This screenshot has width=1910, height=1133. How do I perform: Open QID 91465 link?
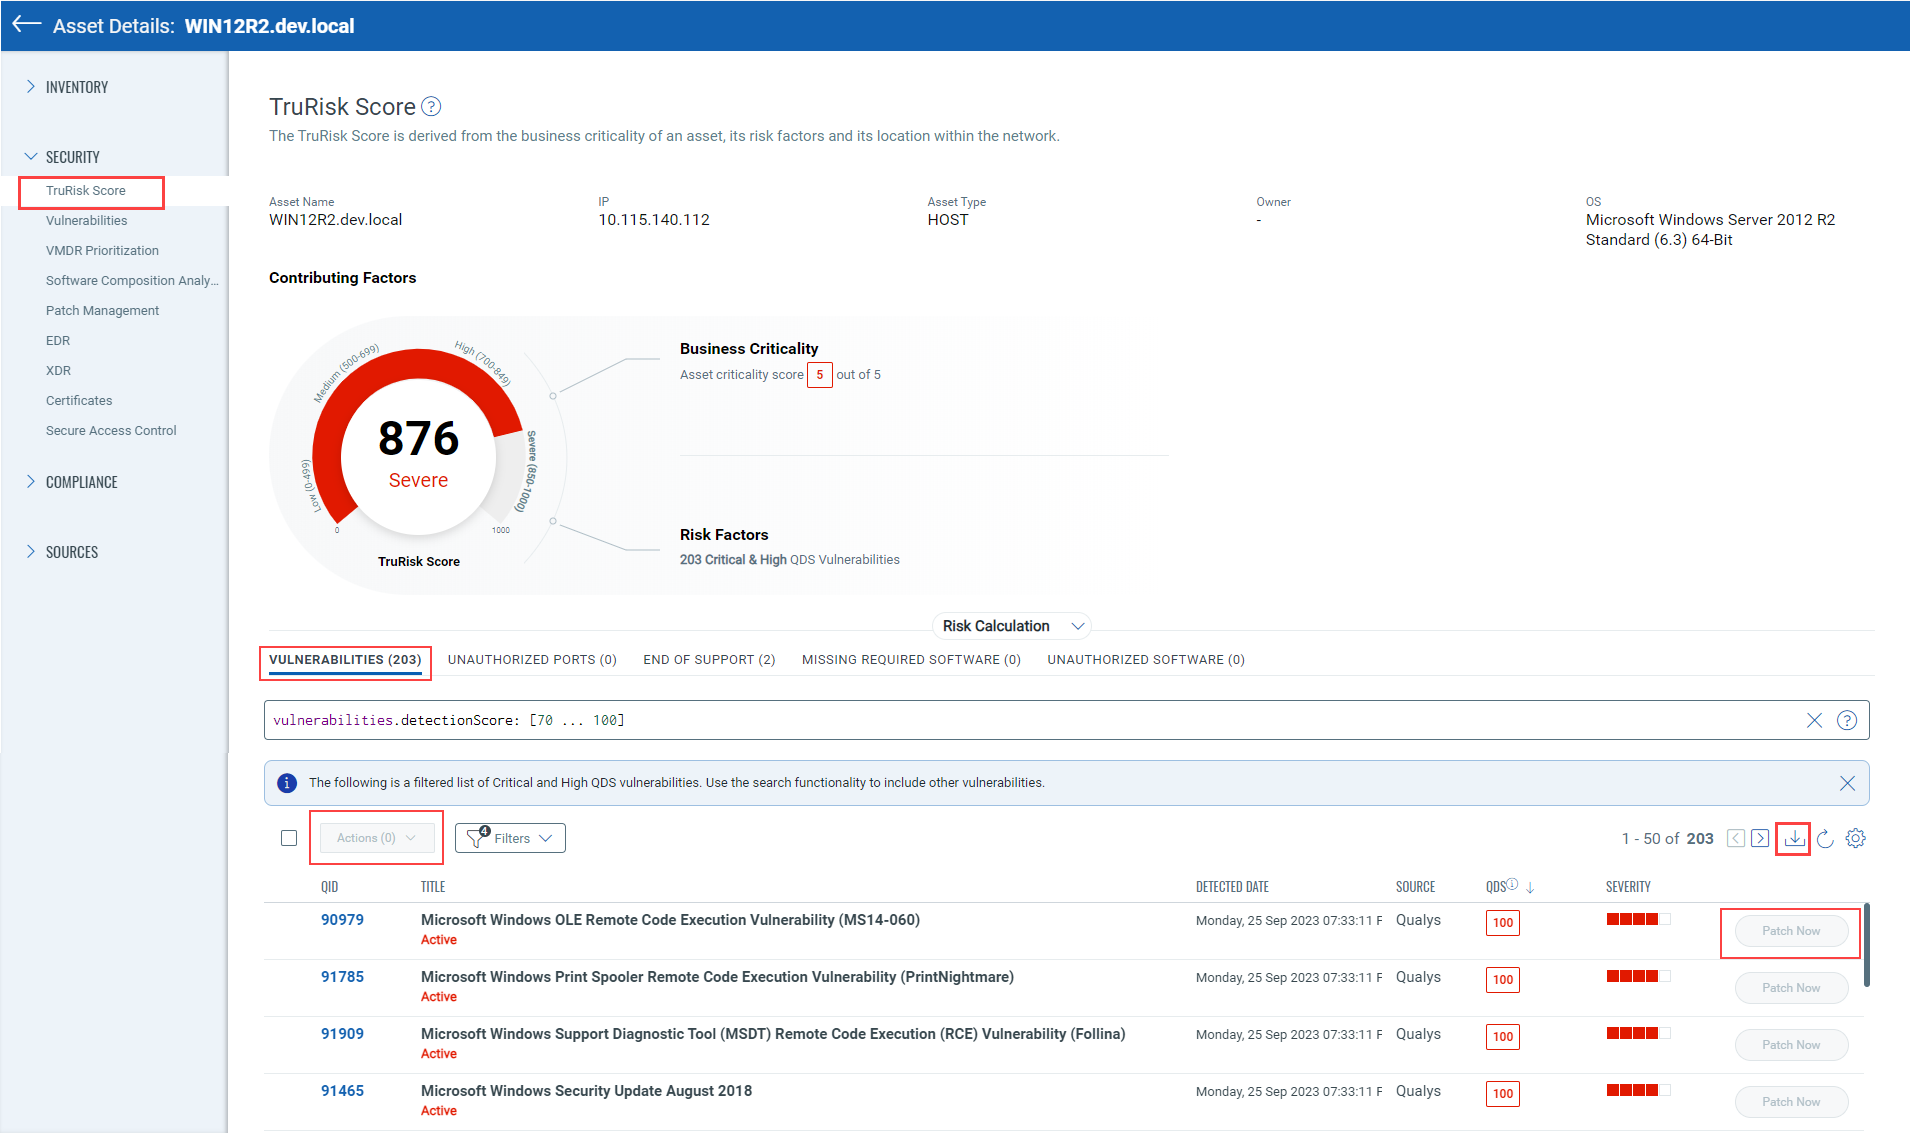point(342,1091)
